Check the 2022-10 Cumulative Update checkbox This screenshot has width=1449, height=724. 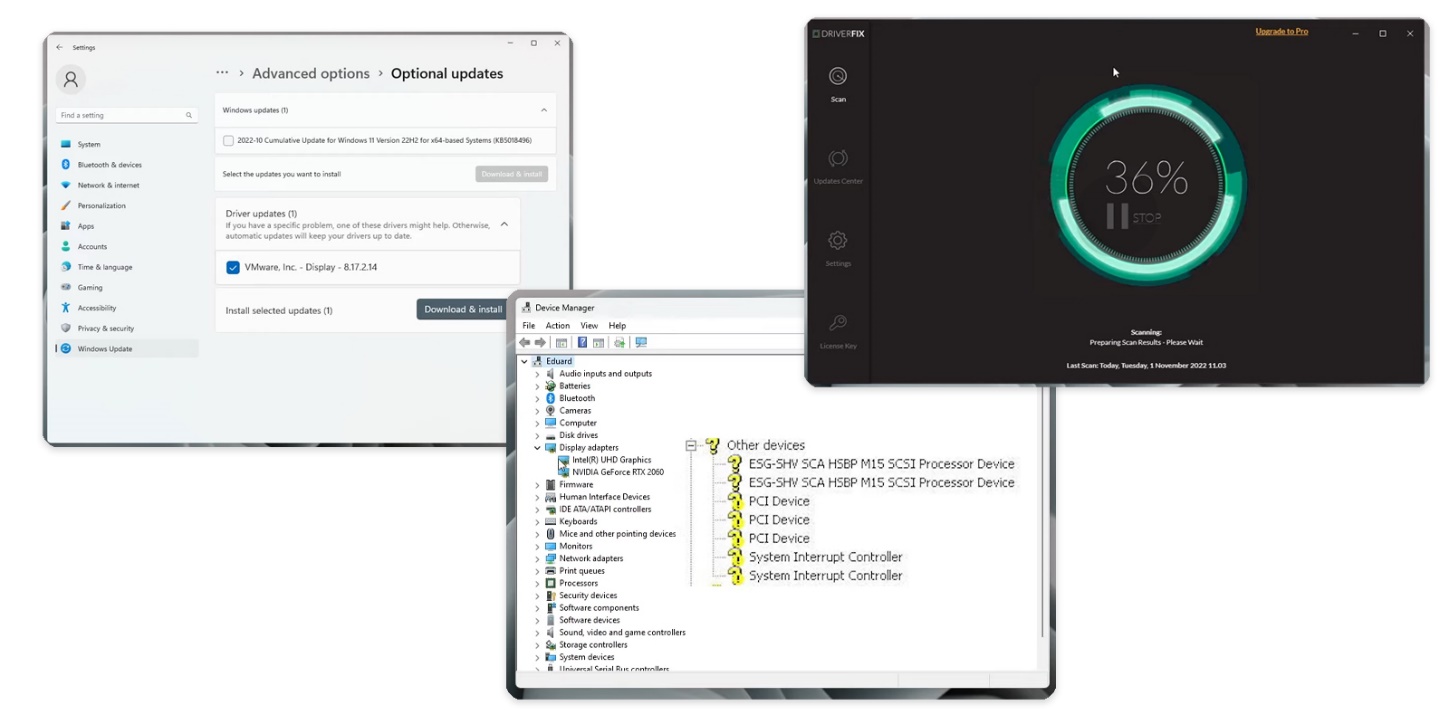(229, 141)
